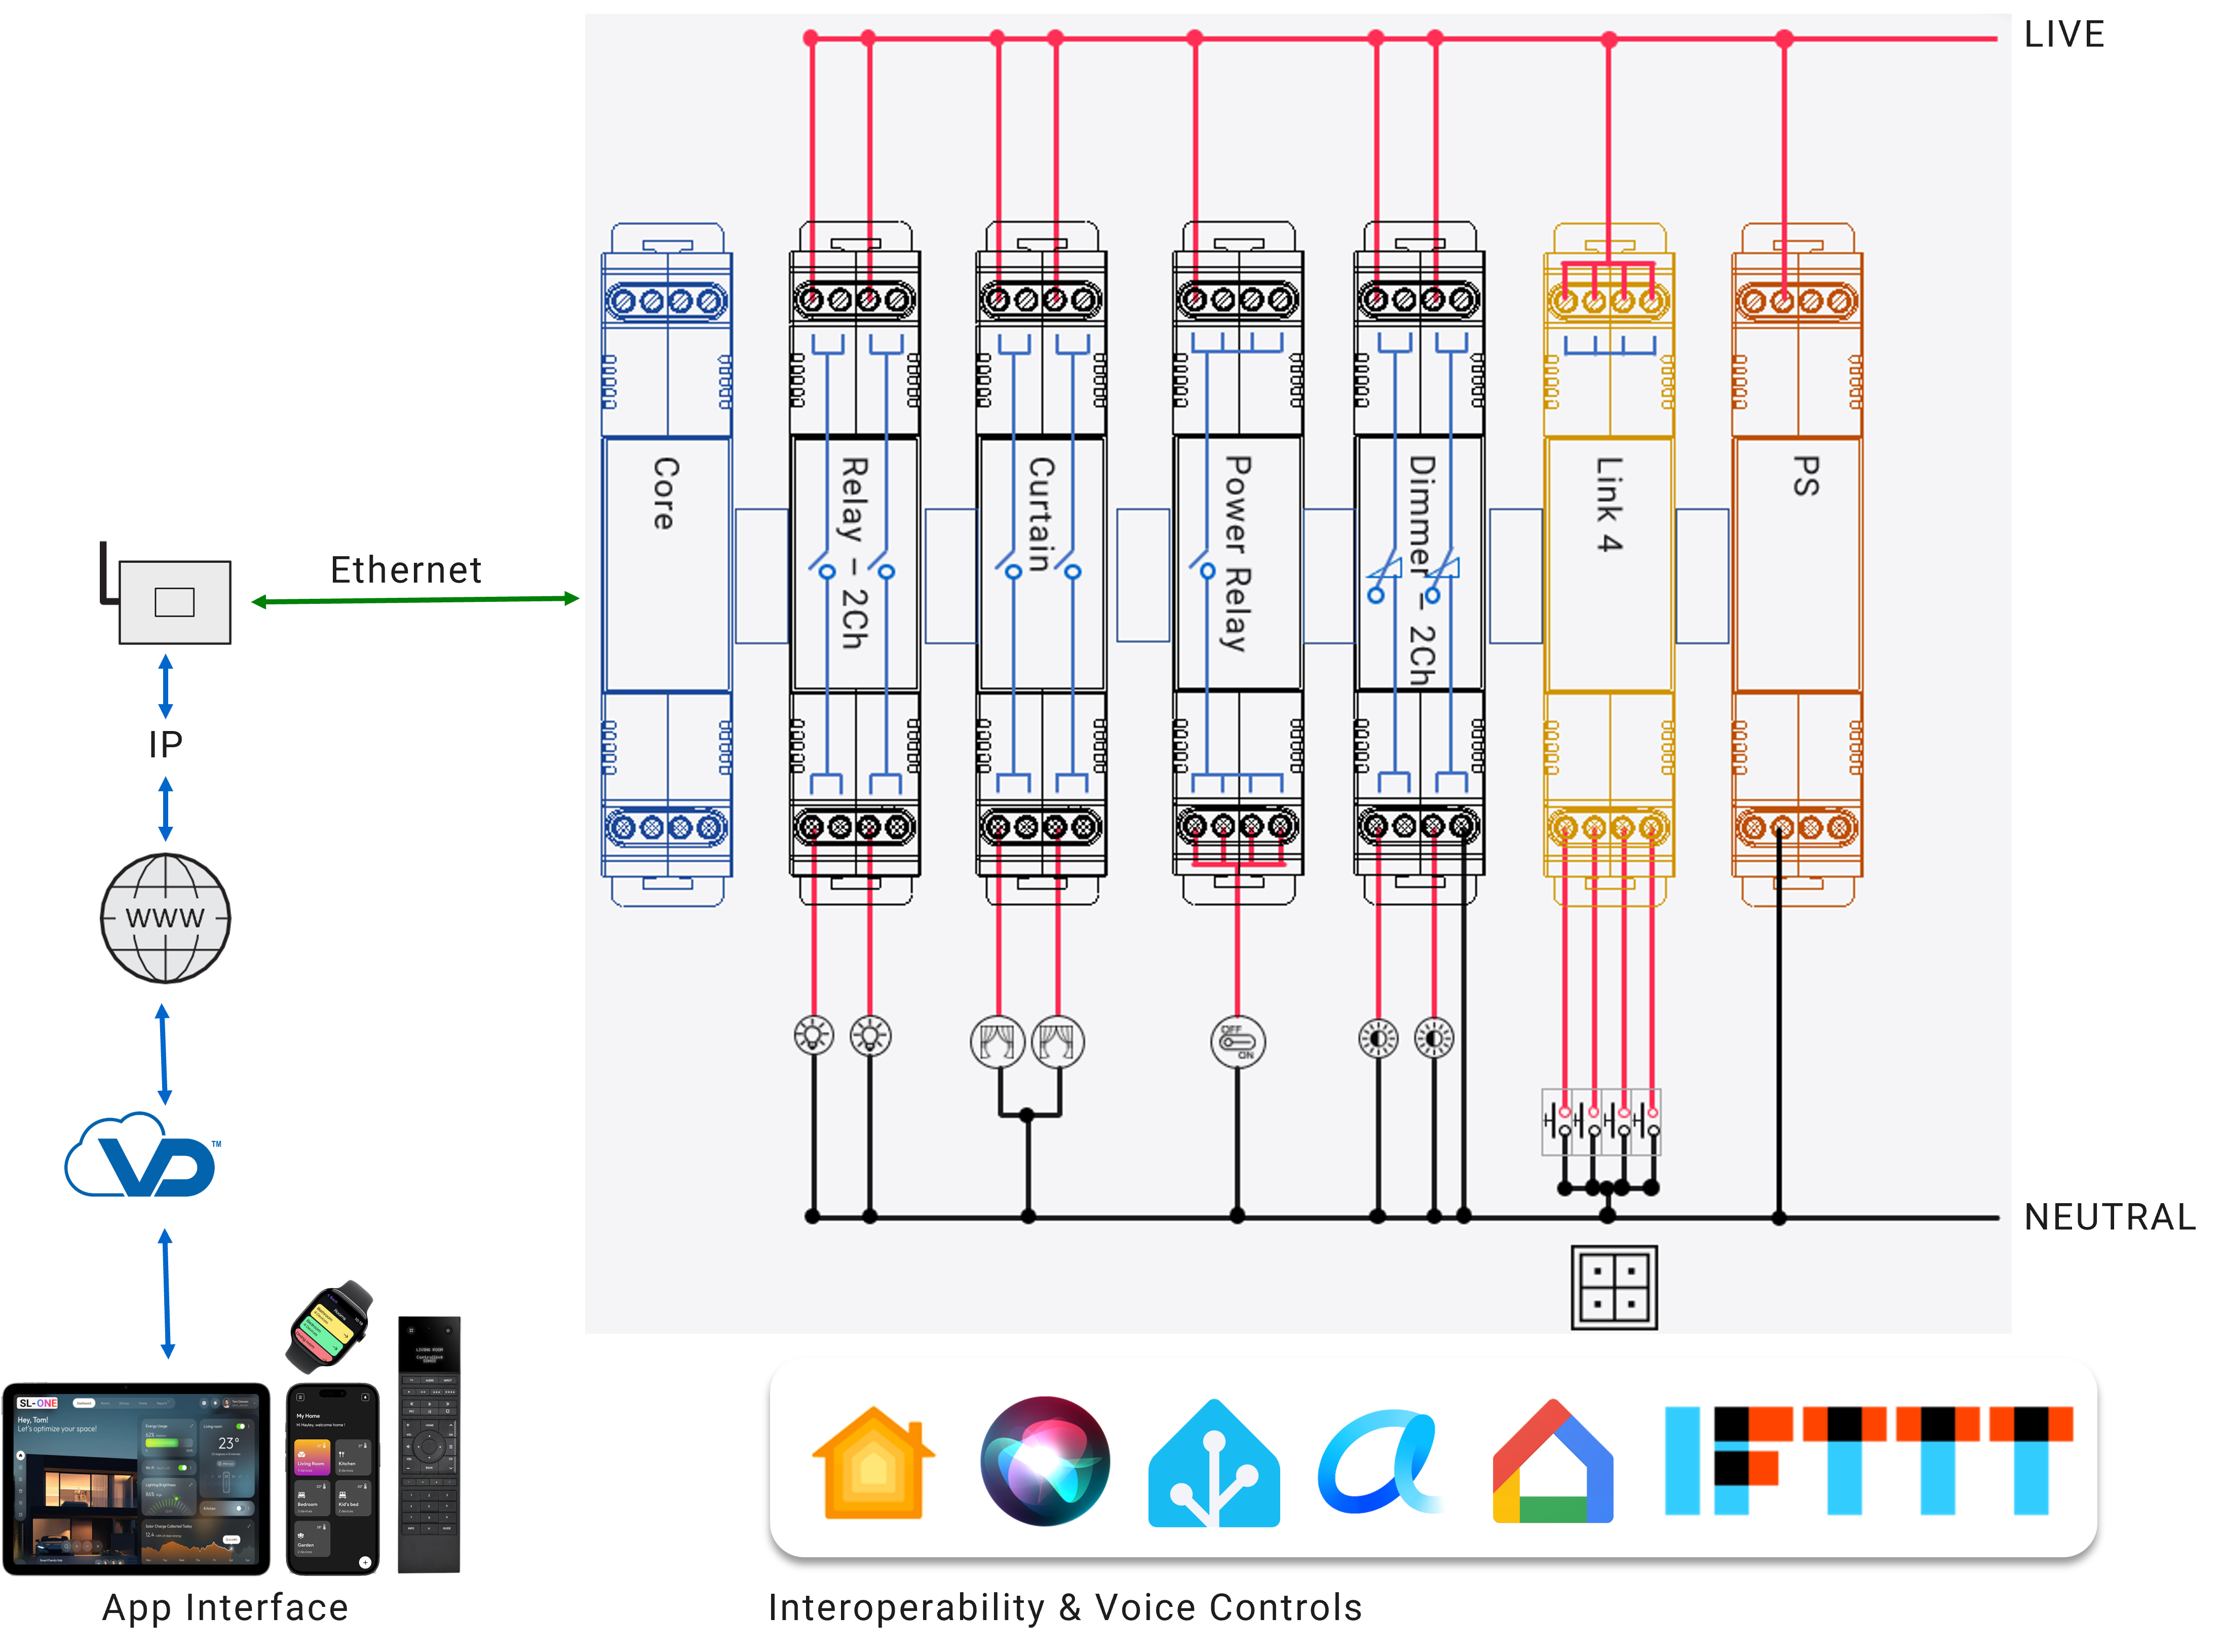
Task: Click the WWW globe icon
Action: click(x=166, y=917)
